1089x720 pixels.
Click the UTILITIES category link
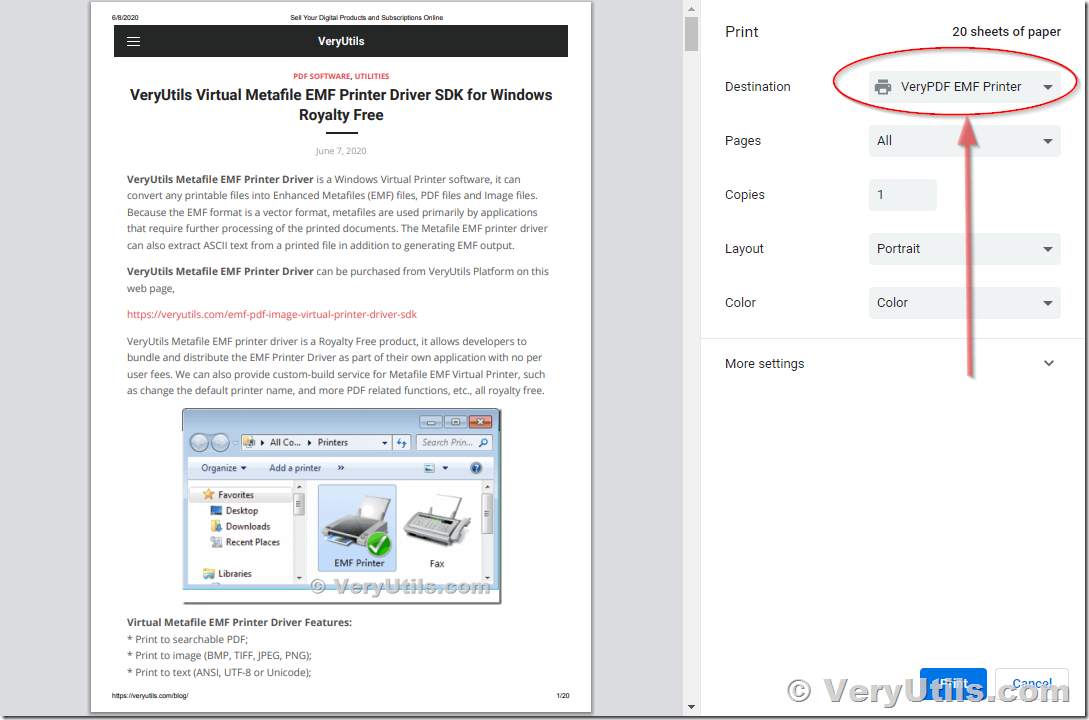point(372,76)
